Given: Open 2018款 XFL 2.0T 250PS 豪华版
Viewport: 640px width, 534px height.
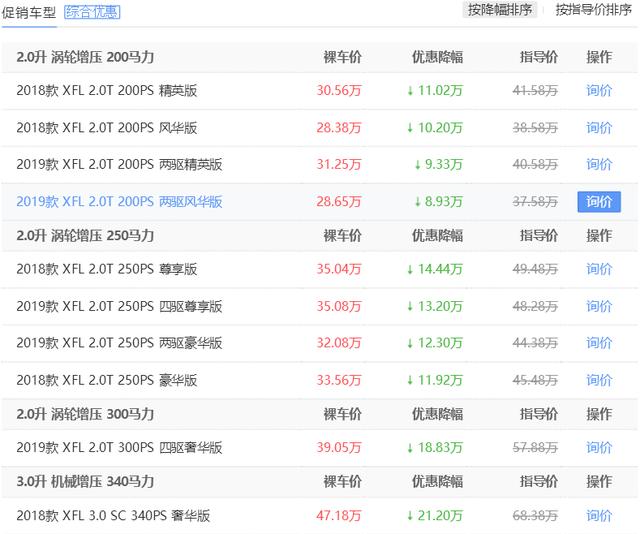Looking at the screenshot, I should [107, 380].
